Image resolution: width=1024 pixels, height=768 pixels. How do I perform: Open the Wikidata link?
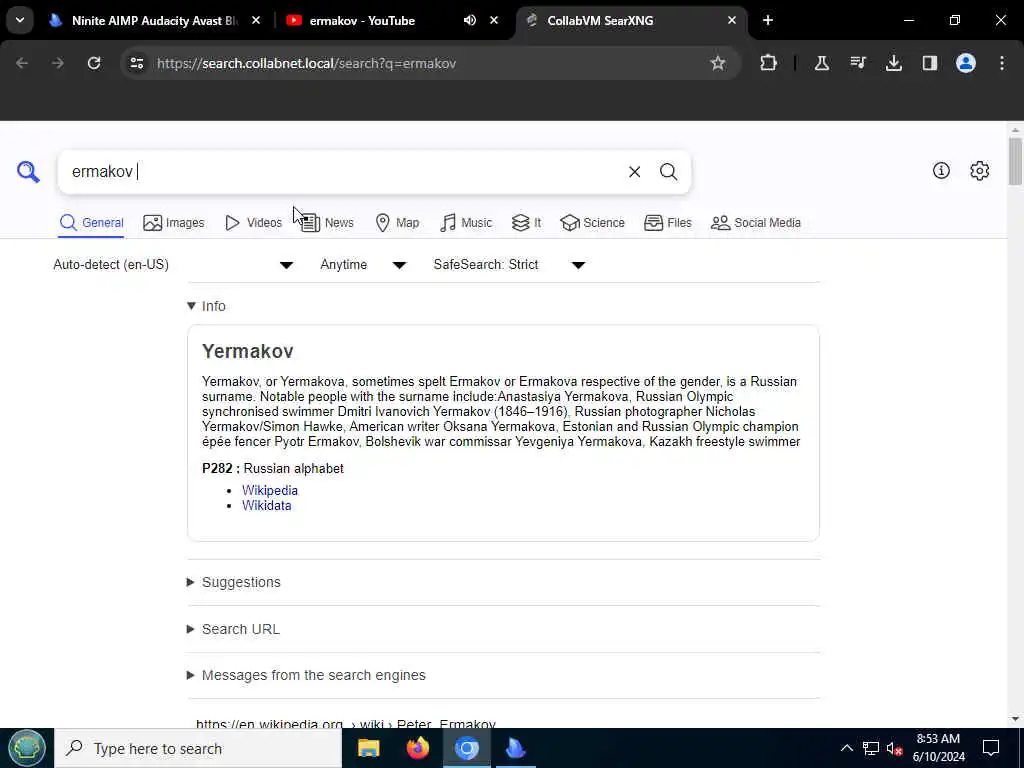(x=266, y=505)
